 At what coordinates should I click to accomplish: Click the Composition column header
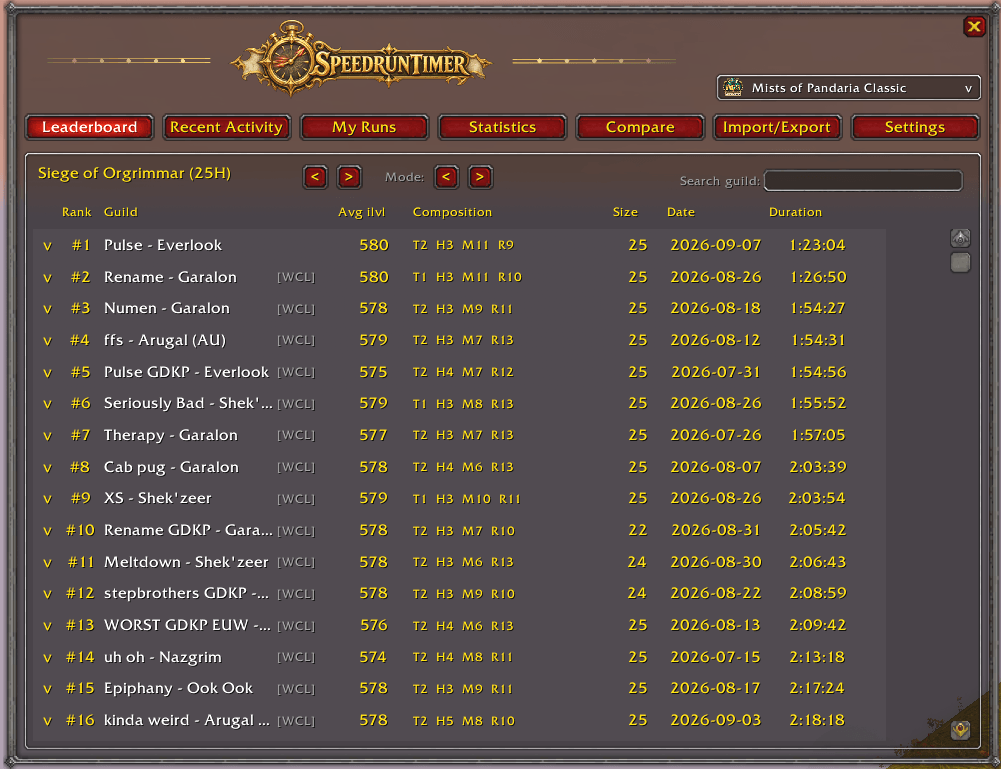point(452,212)
